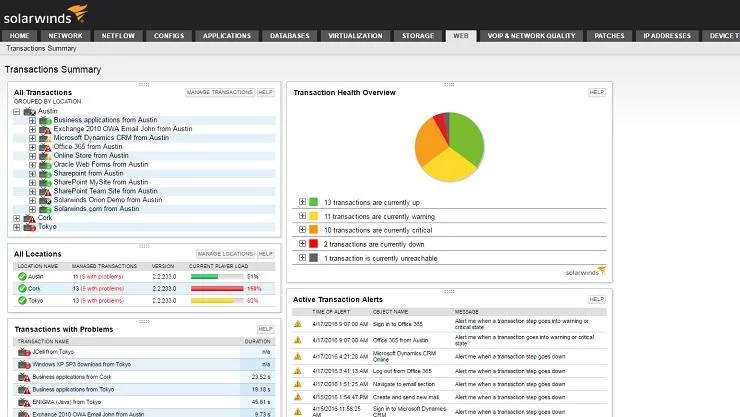Switch to the NETWORK tab

point(65,36)
